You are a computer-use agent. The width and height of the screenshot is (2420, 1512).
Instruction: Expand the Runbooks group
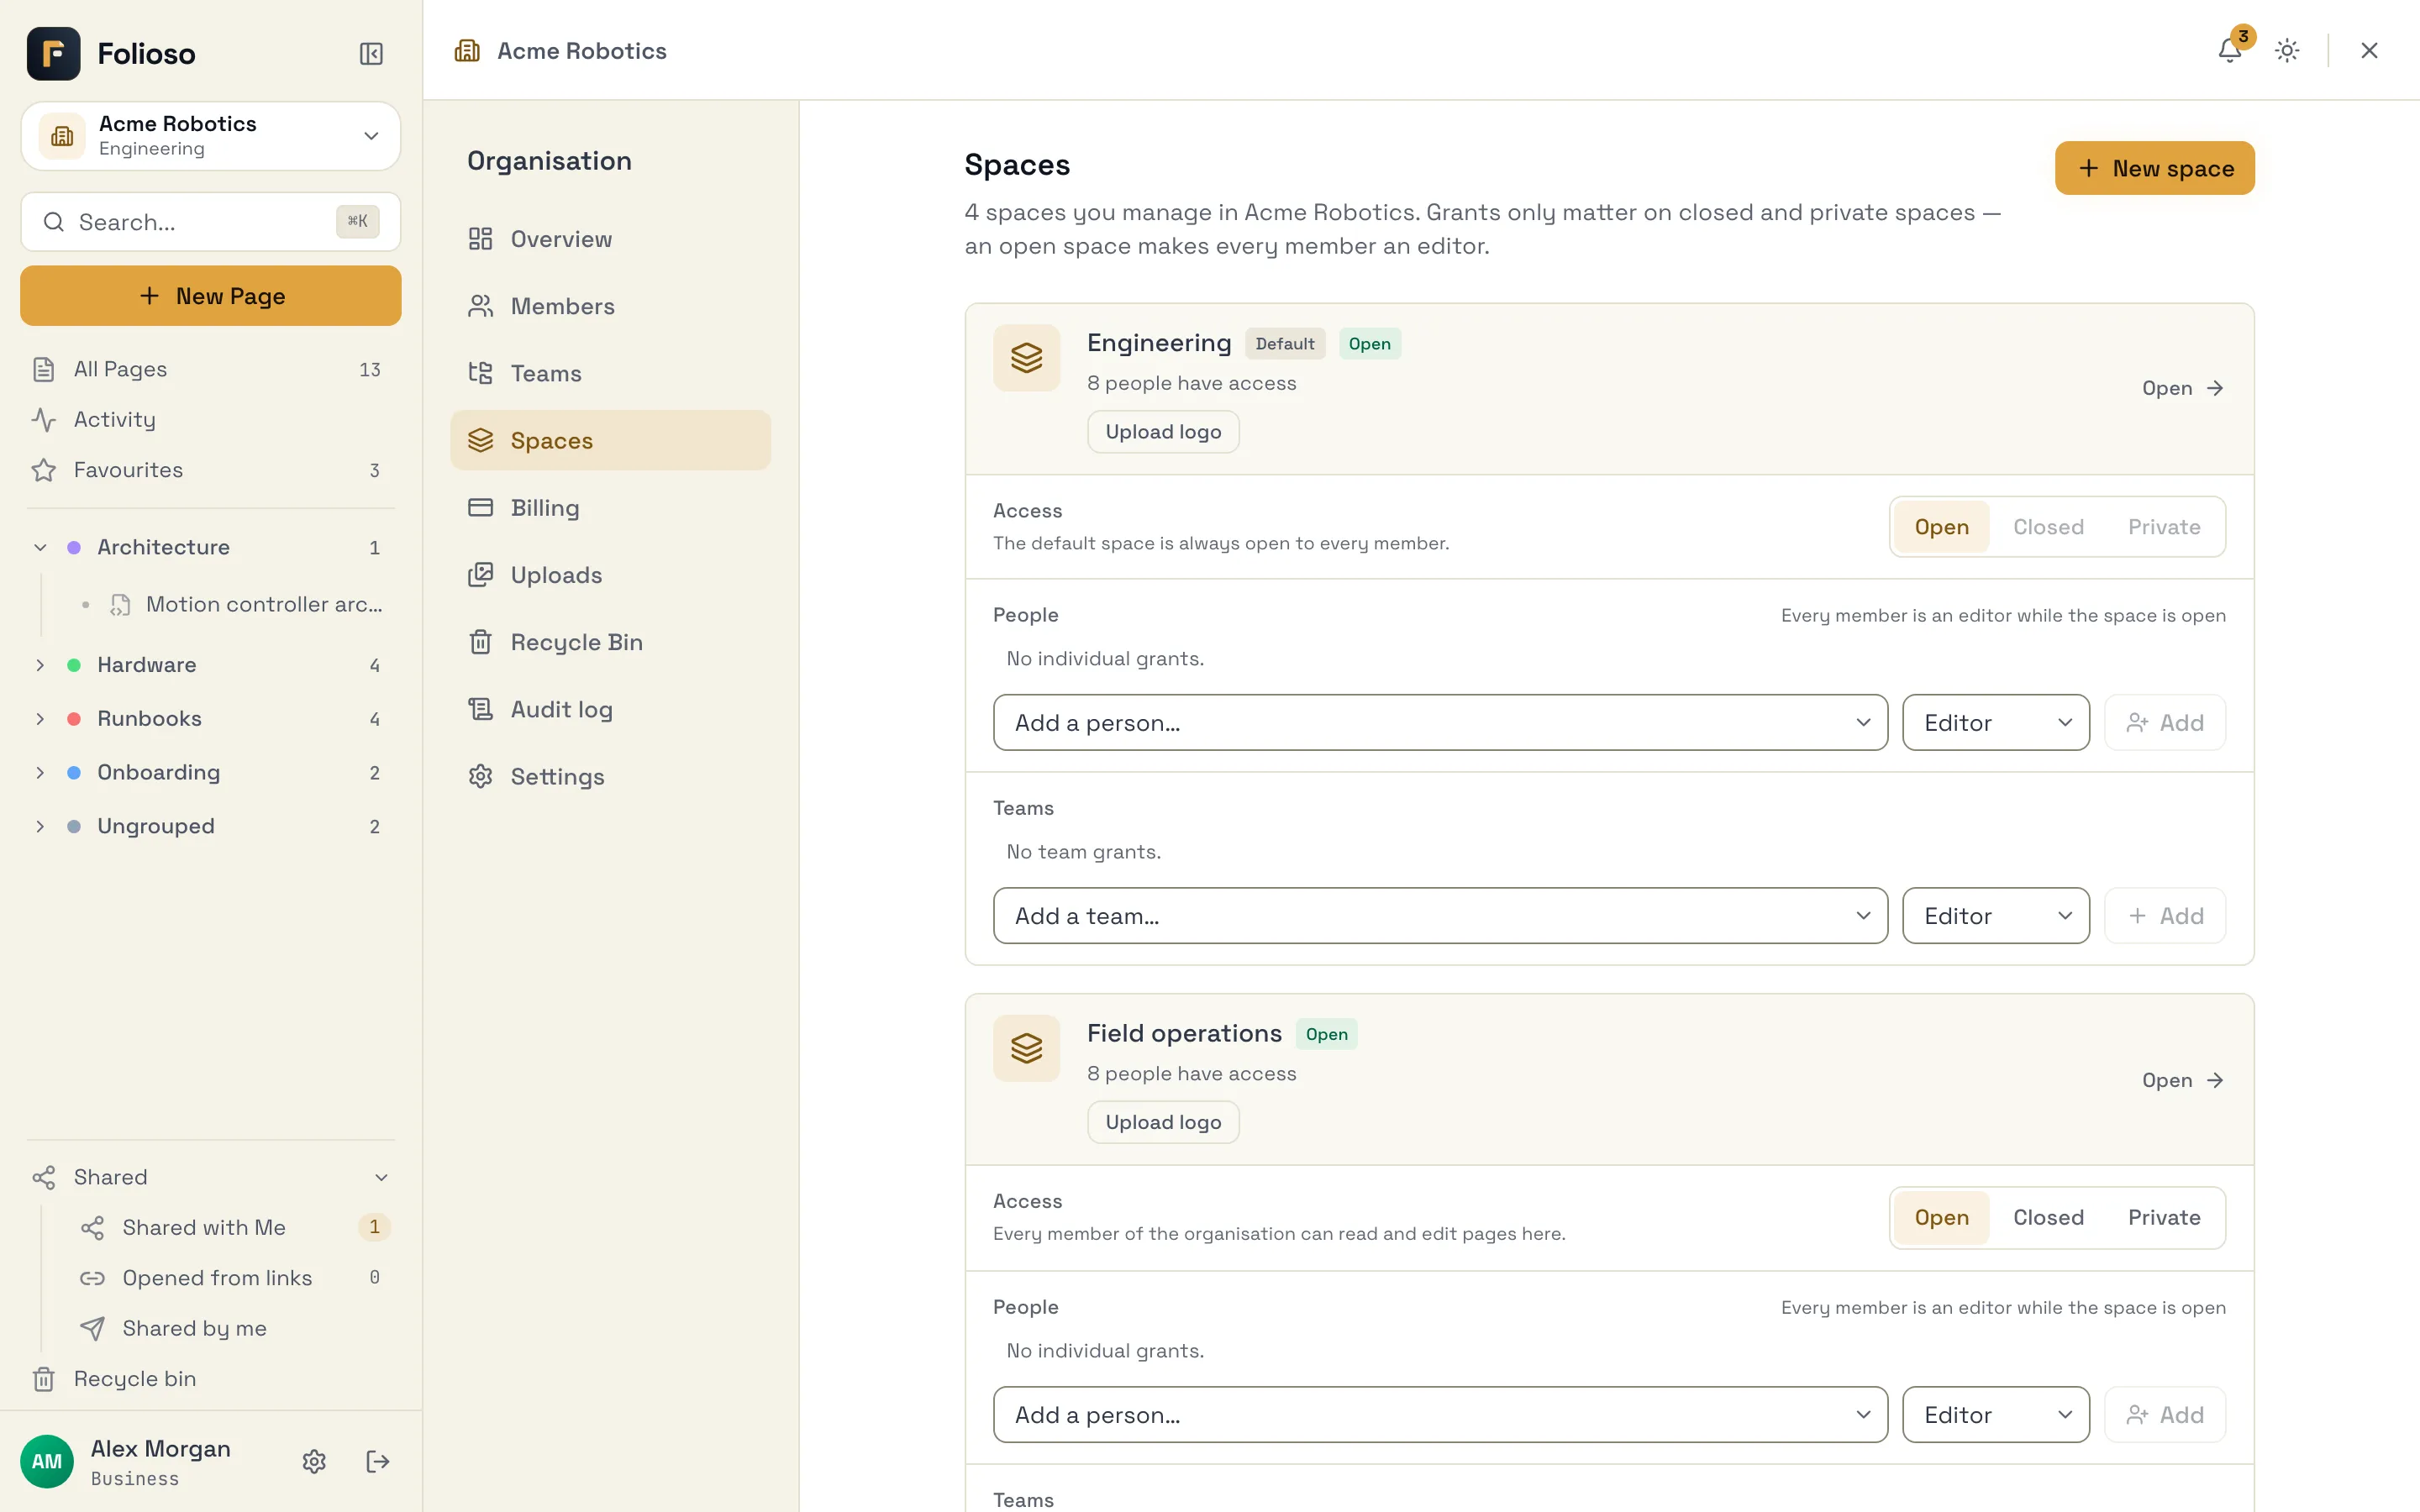40,719
